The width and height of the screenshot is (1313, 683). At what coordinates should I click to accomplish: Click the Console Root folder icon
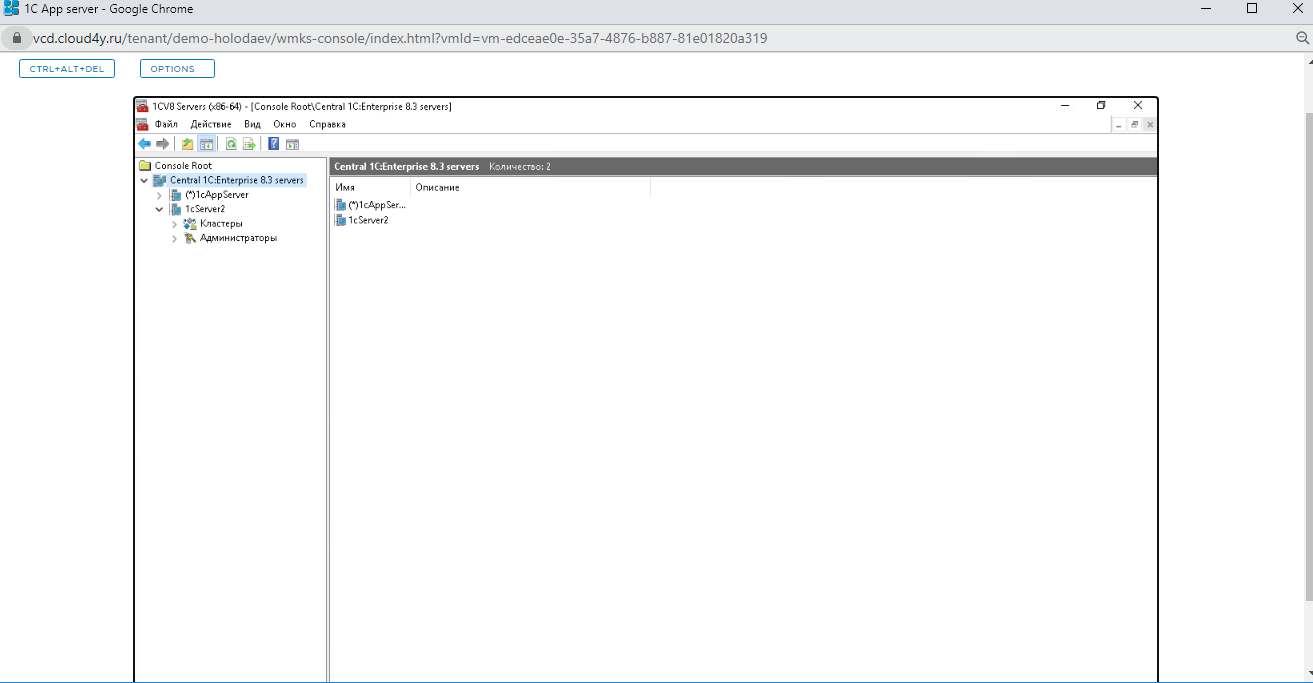(145, 166)
